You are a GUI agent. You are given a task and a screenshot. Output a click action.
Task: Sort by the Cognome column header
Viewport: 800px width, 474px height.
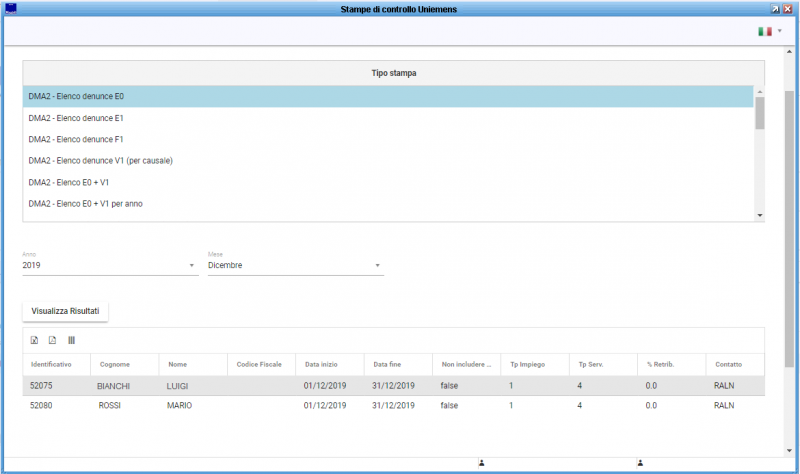coord(115,364)
